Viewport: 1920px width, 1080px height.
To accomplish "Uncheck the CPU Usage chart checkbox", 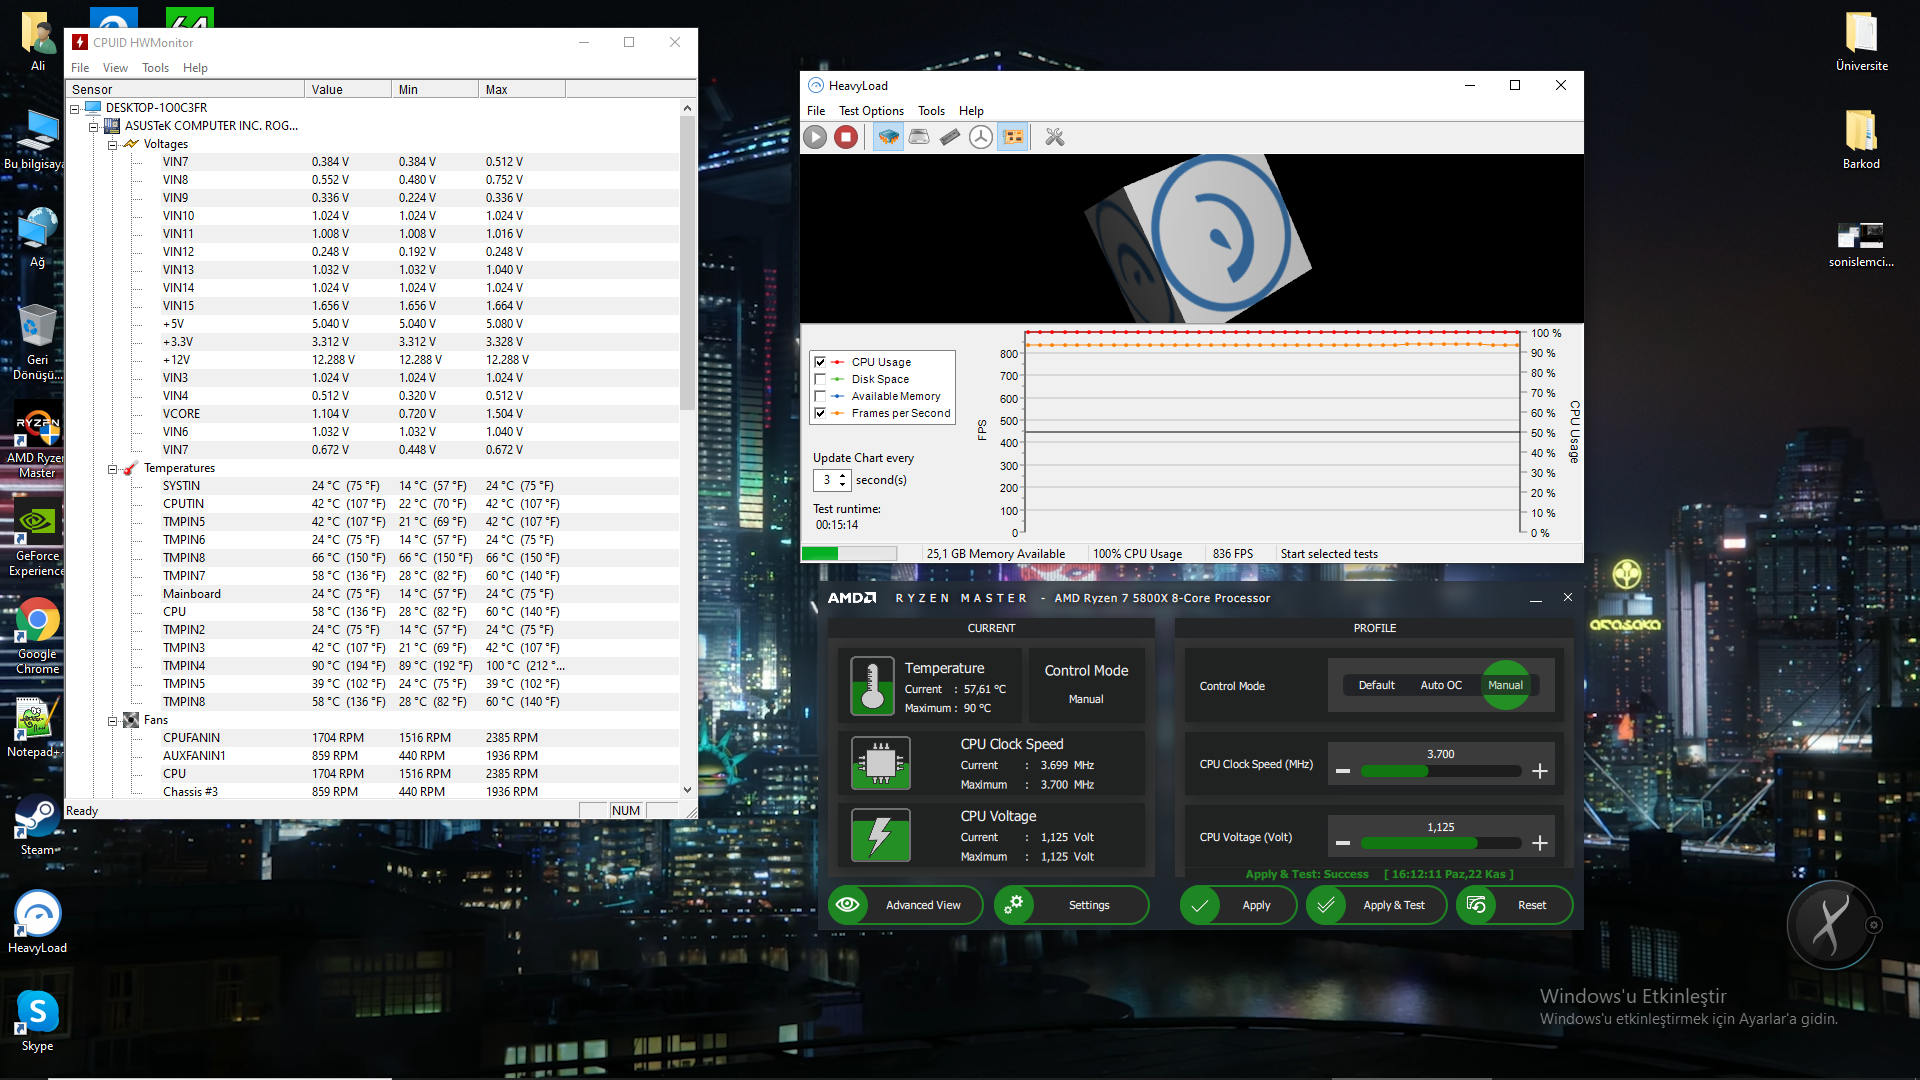I will [820, 362].
